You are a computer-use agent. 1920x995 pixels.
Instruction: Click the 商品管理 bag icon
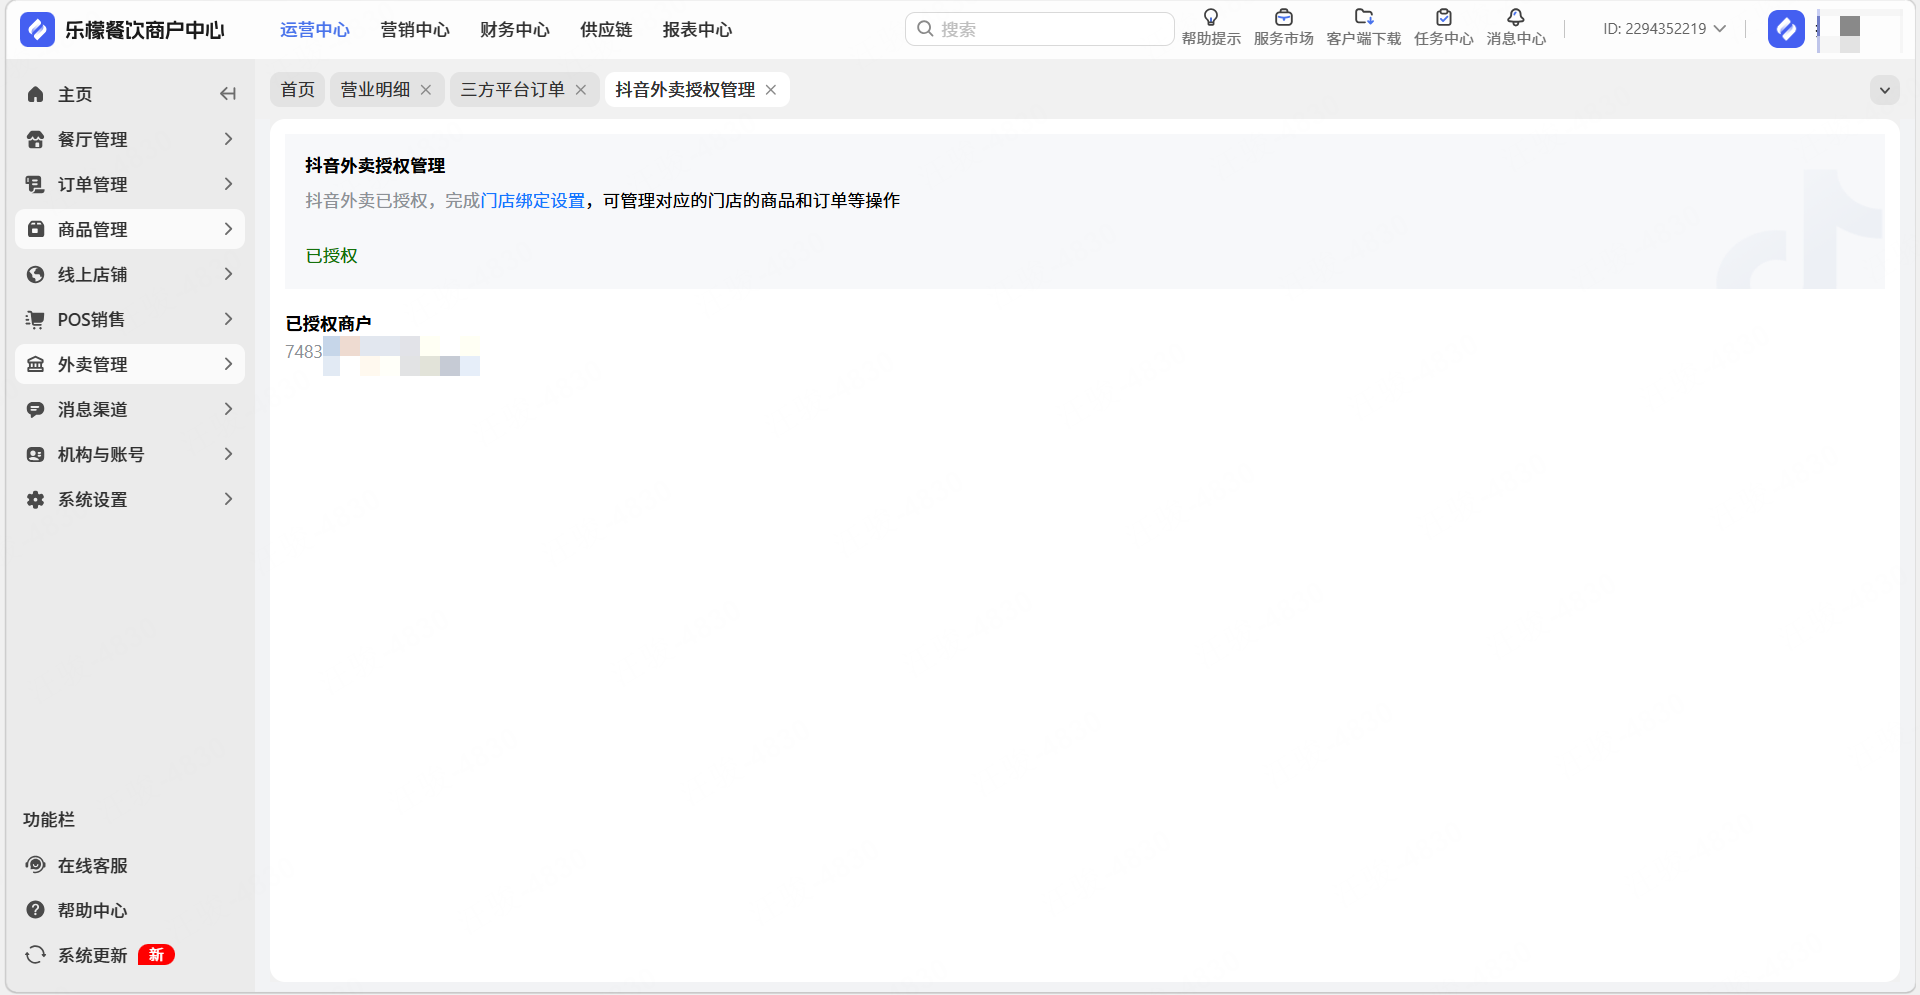[x=36, y=229]
